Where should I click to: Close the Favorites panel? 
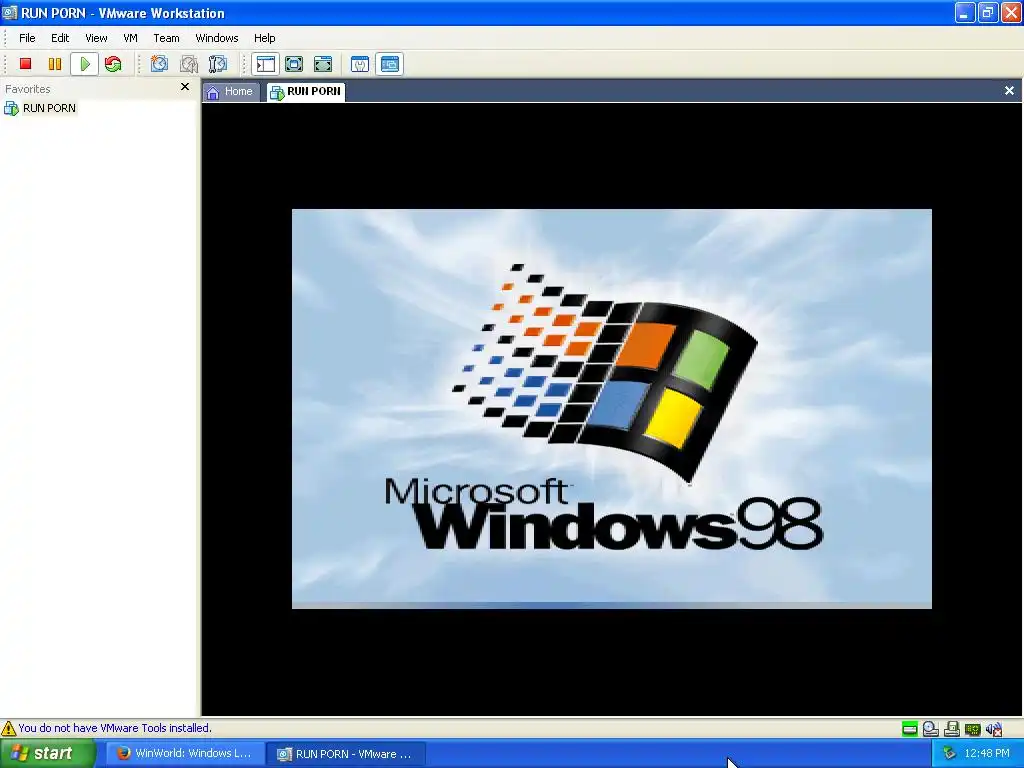click(185, 86)
